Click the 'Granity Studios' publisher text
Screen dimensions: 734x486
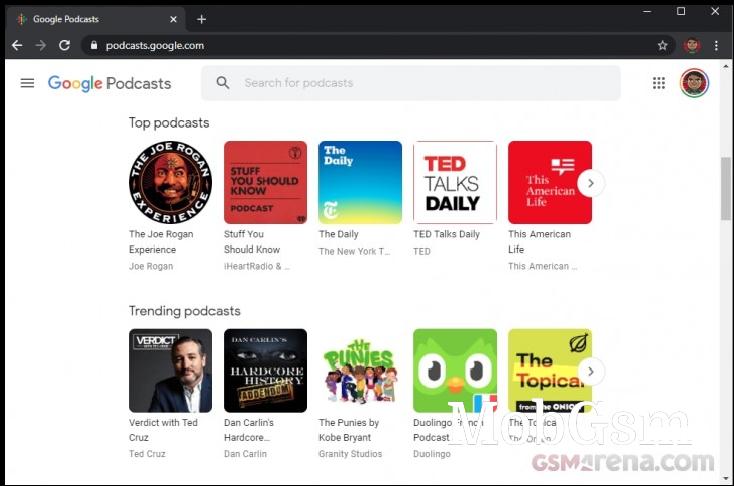350,454
